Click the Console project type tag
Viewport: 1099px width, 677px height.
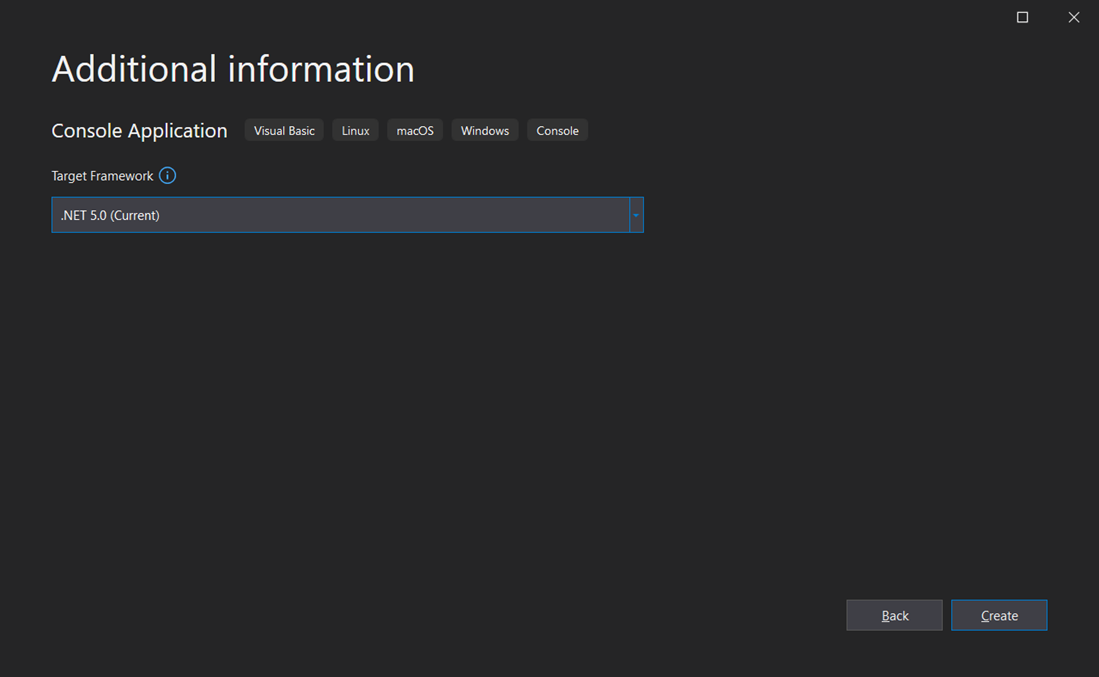pos(557,130)
